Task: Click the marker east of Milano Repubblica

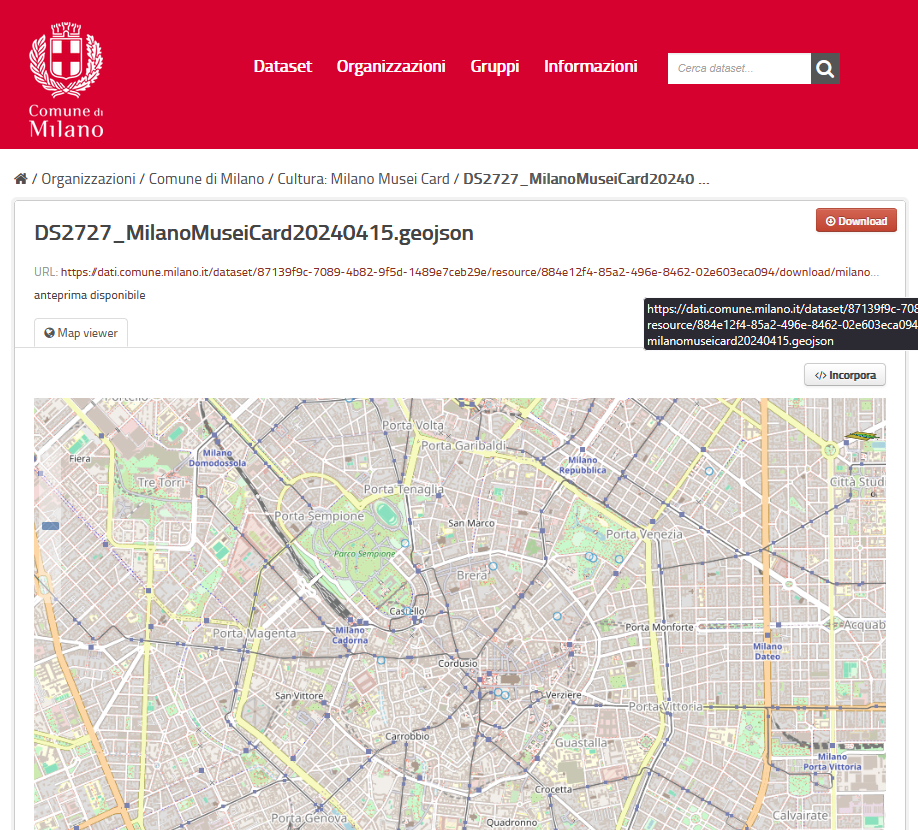Action: (709, 470)
